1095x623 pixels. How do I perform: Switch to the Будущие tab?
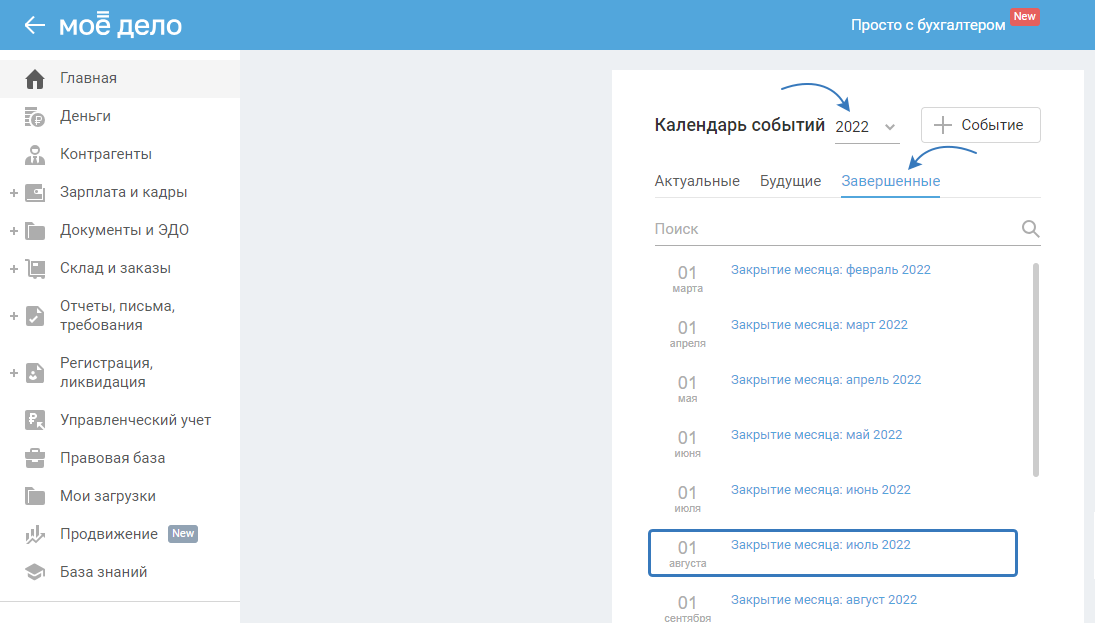coord(790,181)
